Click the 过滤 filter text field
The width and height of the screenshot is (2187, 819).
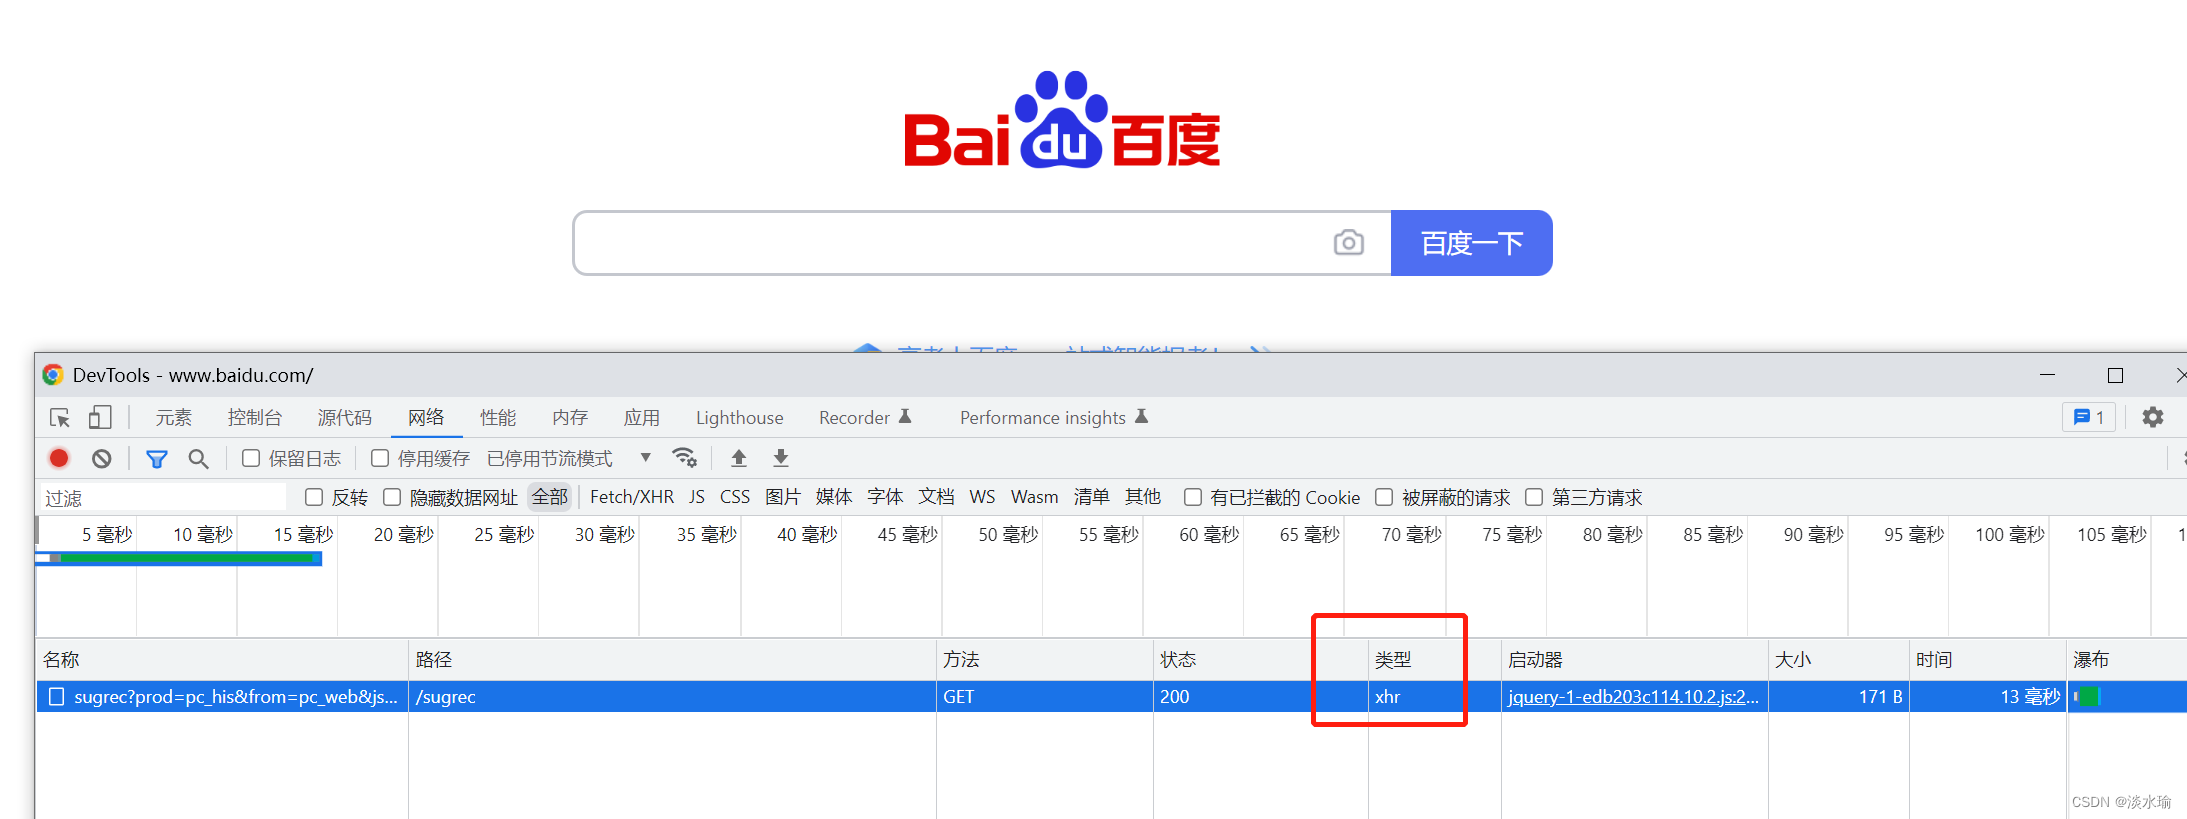tap(162, 498)
